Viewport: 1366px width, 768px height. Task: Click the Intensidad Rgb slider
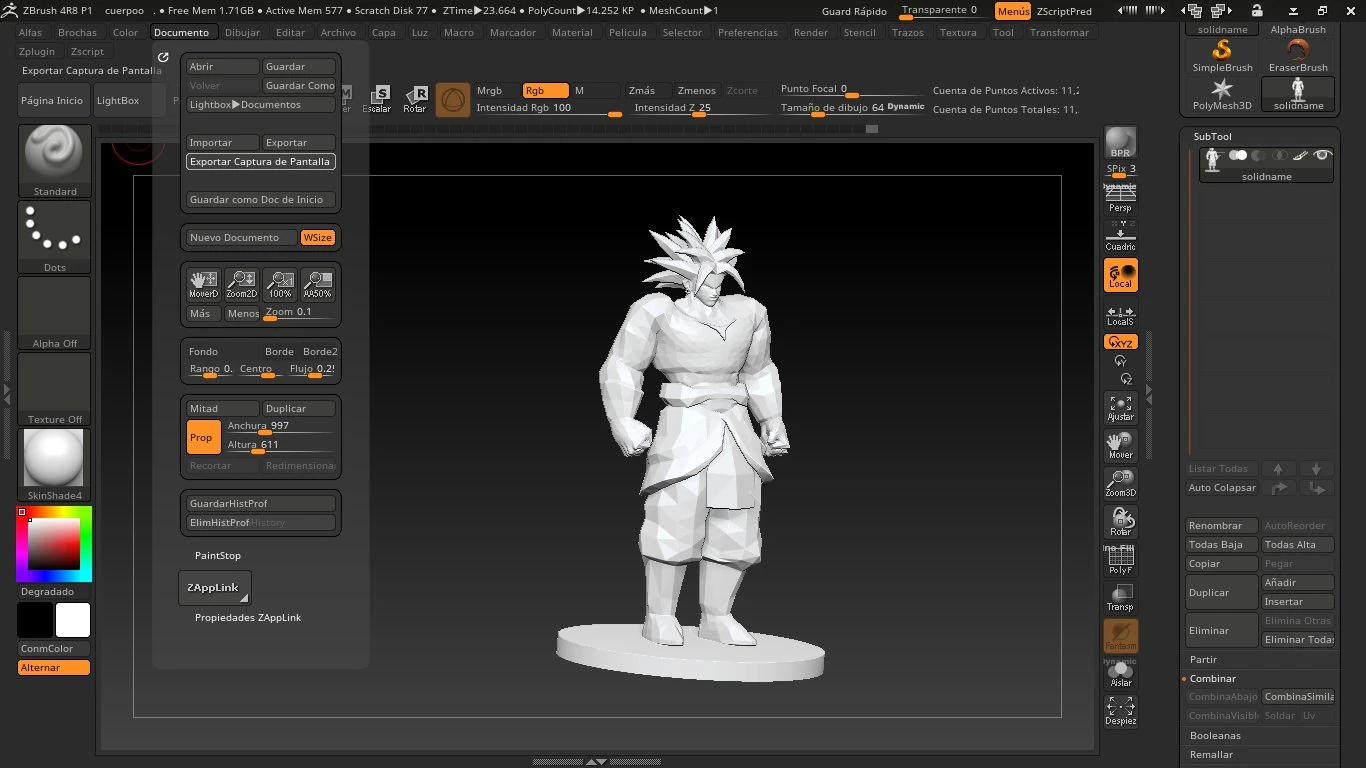[x=548, y=108]
